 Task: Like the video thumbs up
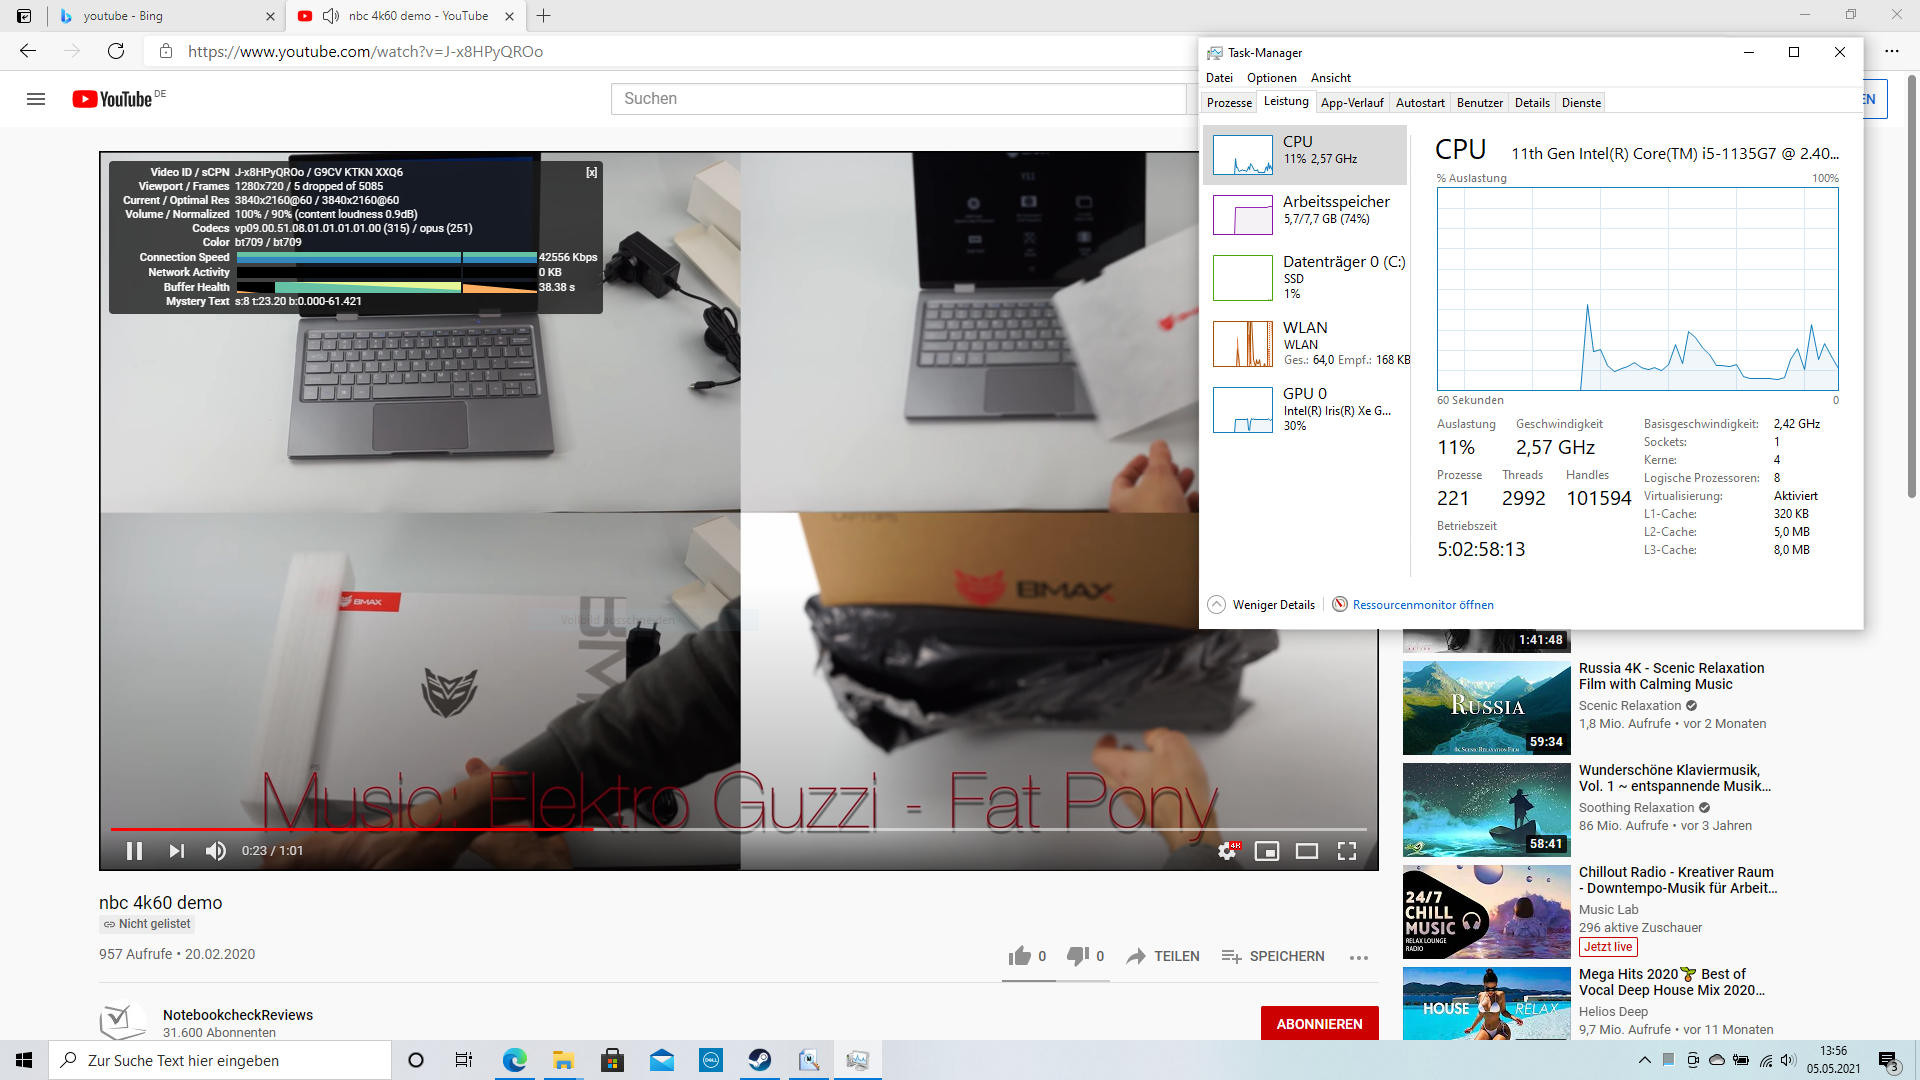click(x=1020, y=956)
